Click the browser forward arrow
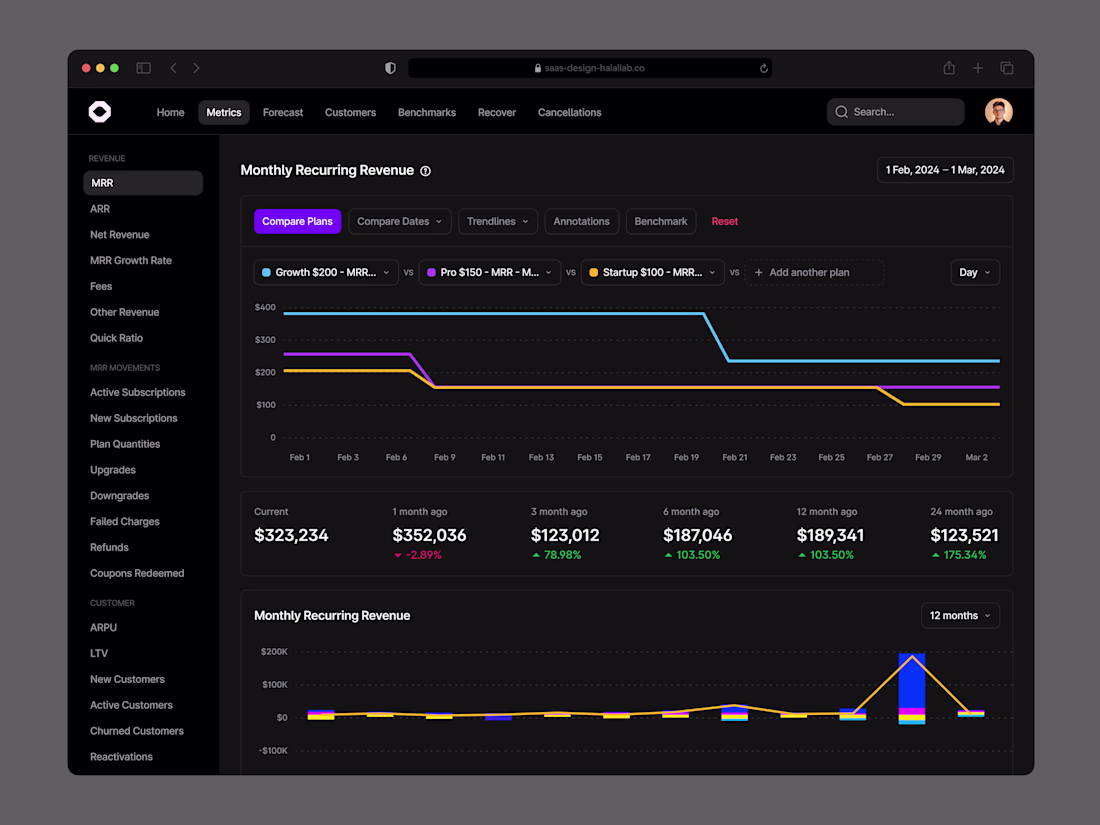The height and width of the screenshot is (825, 1100). pos(196,68)
